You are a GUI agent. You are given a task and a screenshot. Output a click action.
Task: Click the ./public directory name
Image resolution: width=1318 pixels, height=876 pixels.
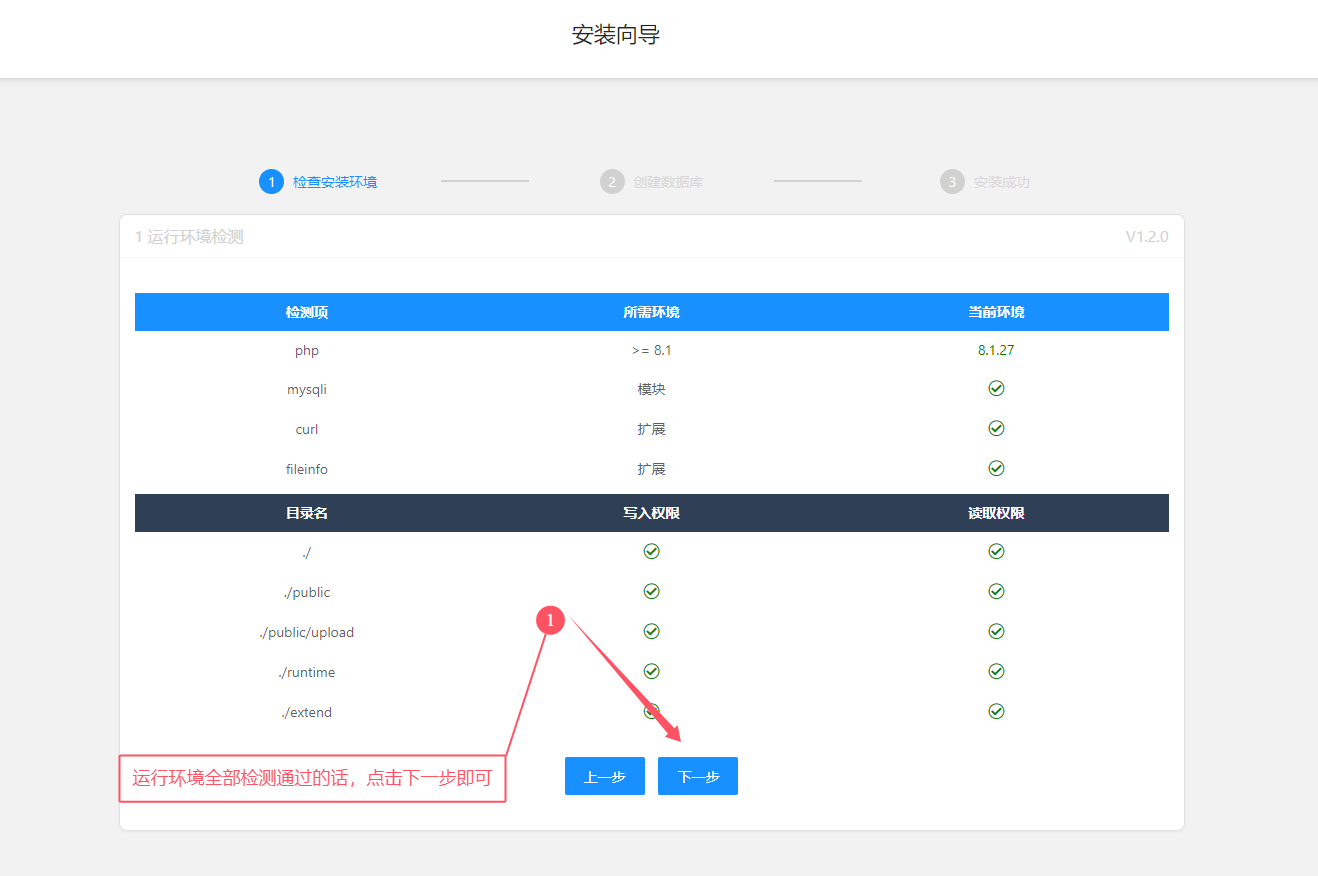(307, 592)
